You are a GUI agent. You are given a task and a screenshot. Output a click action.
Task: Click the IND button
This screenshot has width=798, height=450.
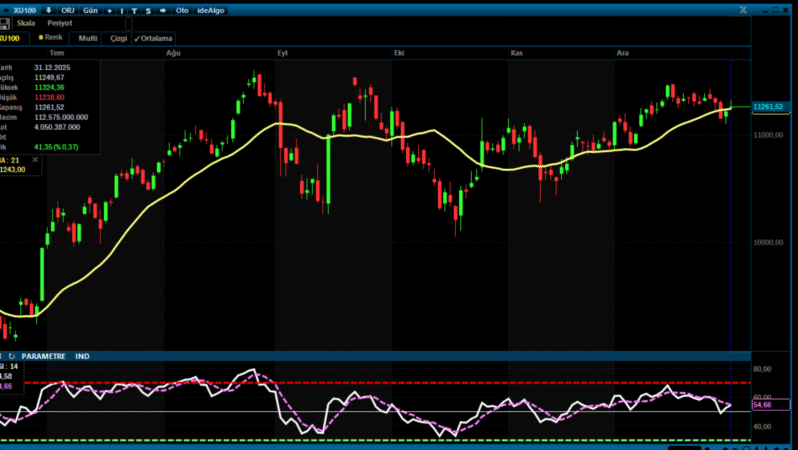pyautogui.click(x=82, y=356)
